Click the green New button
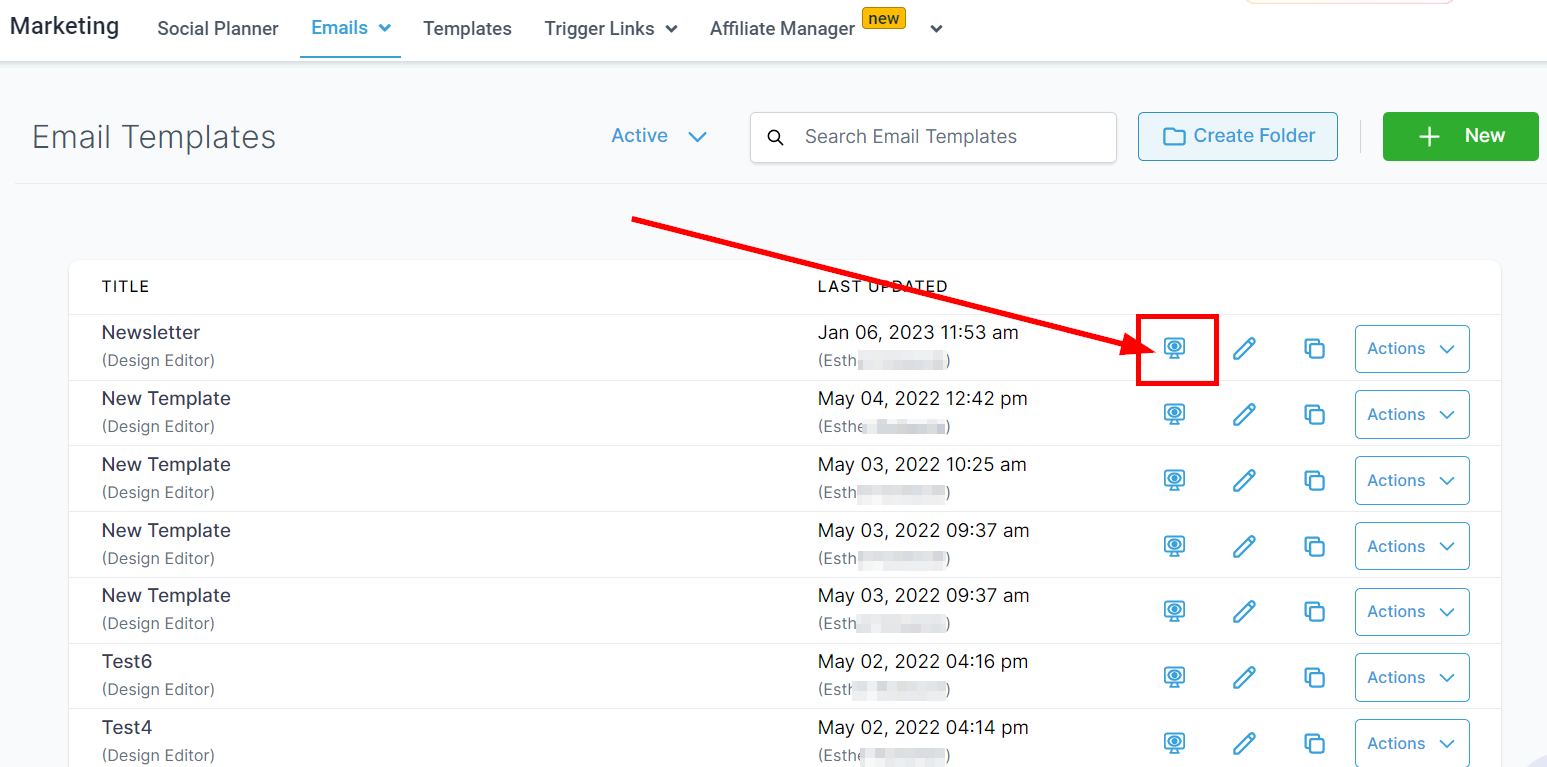Viewport: 1547px width, 767px height. [1460, 136]
